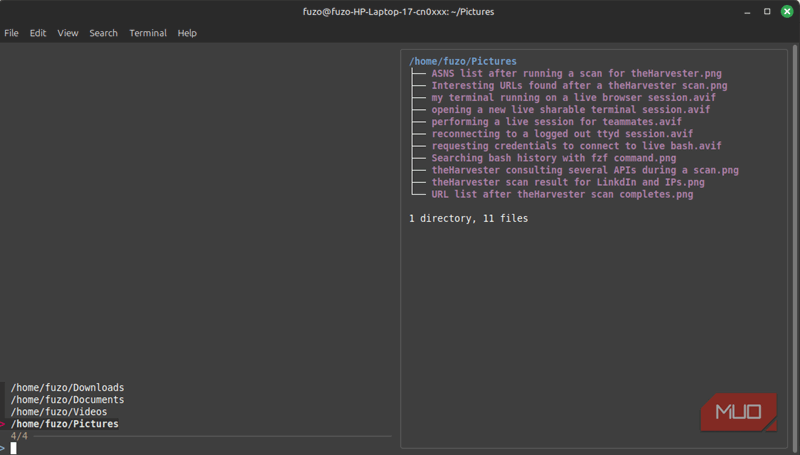Click the ASNS list theHarvester.png file
The width and height of the screenshot is (800, 455).
click(x=576, y=74)
